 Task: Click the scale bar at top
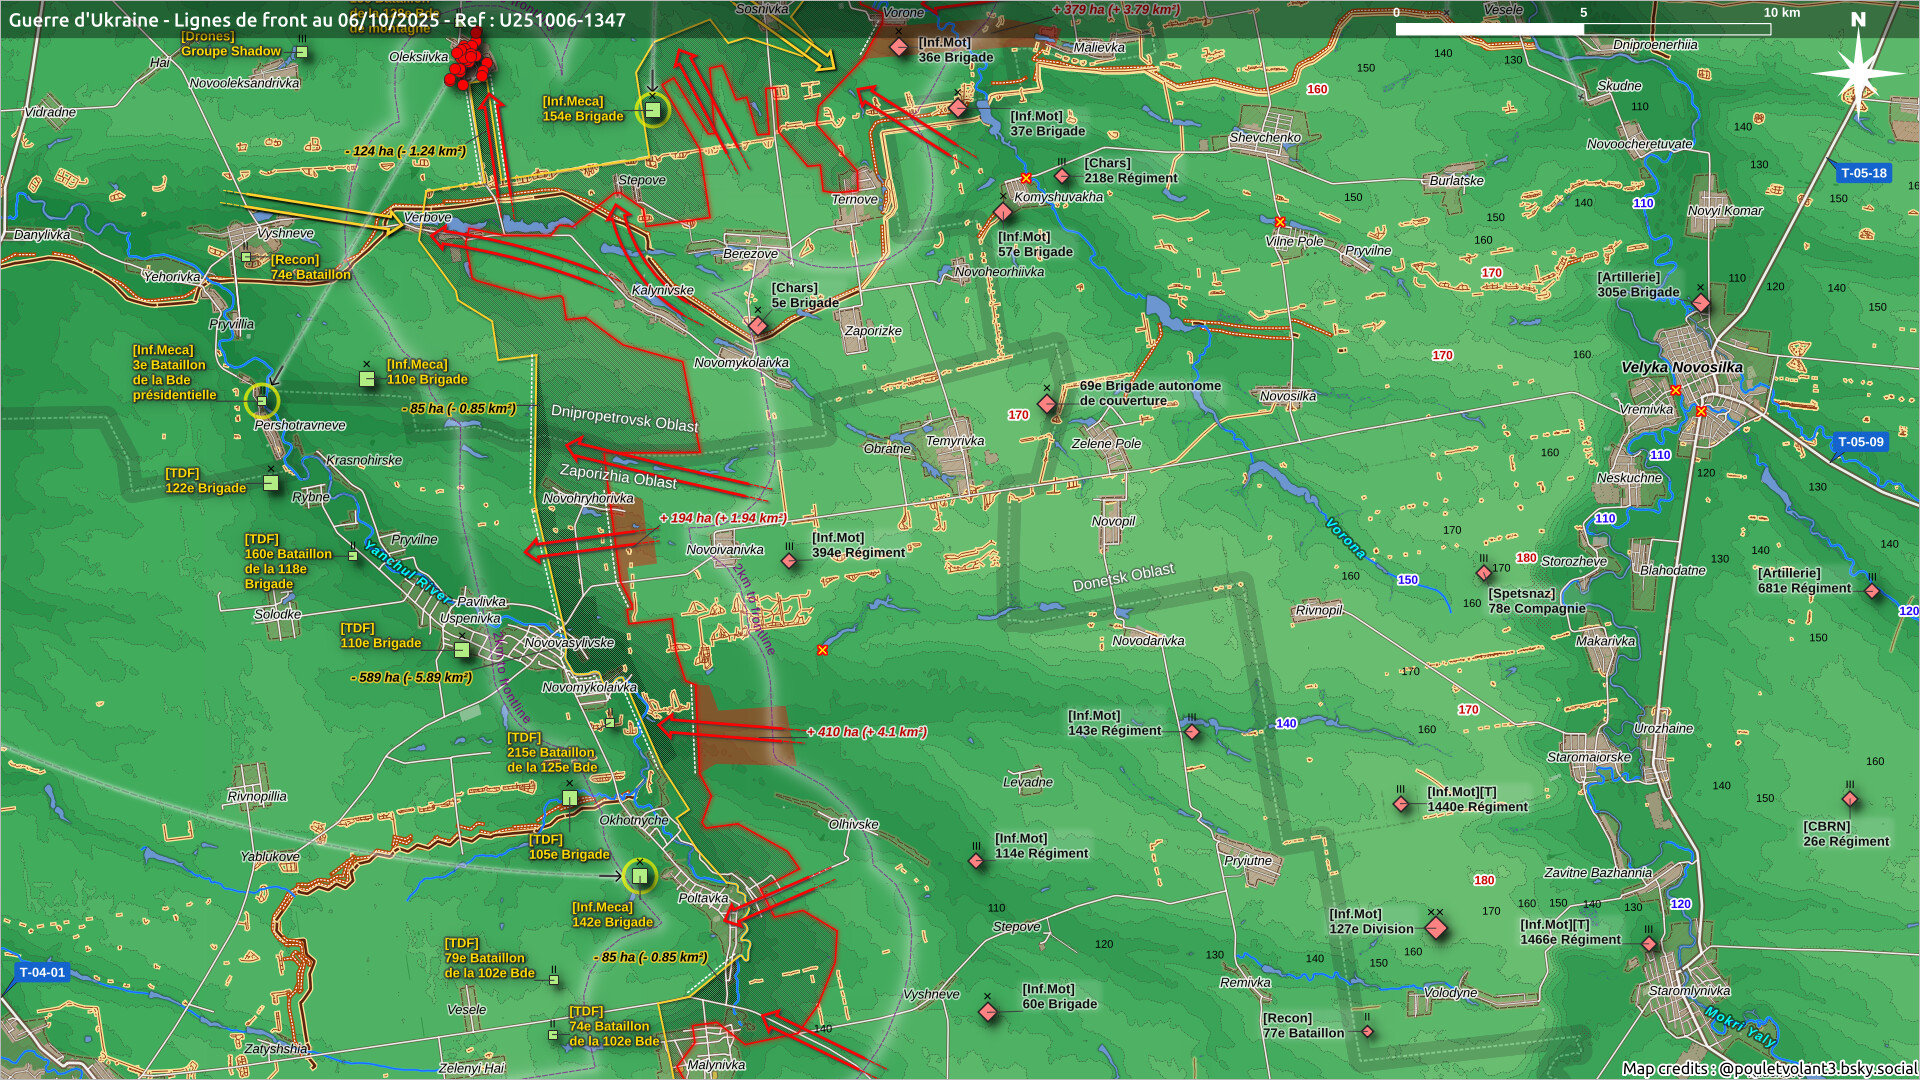point(1582,29)
